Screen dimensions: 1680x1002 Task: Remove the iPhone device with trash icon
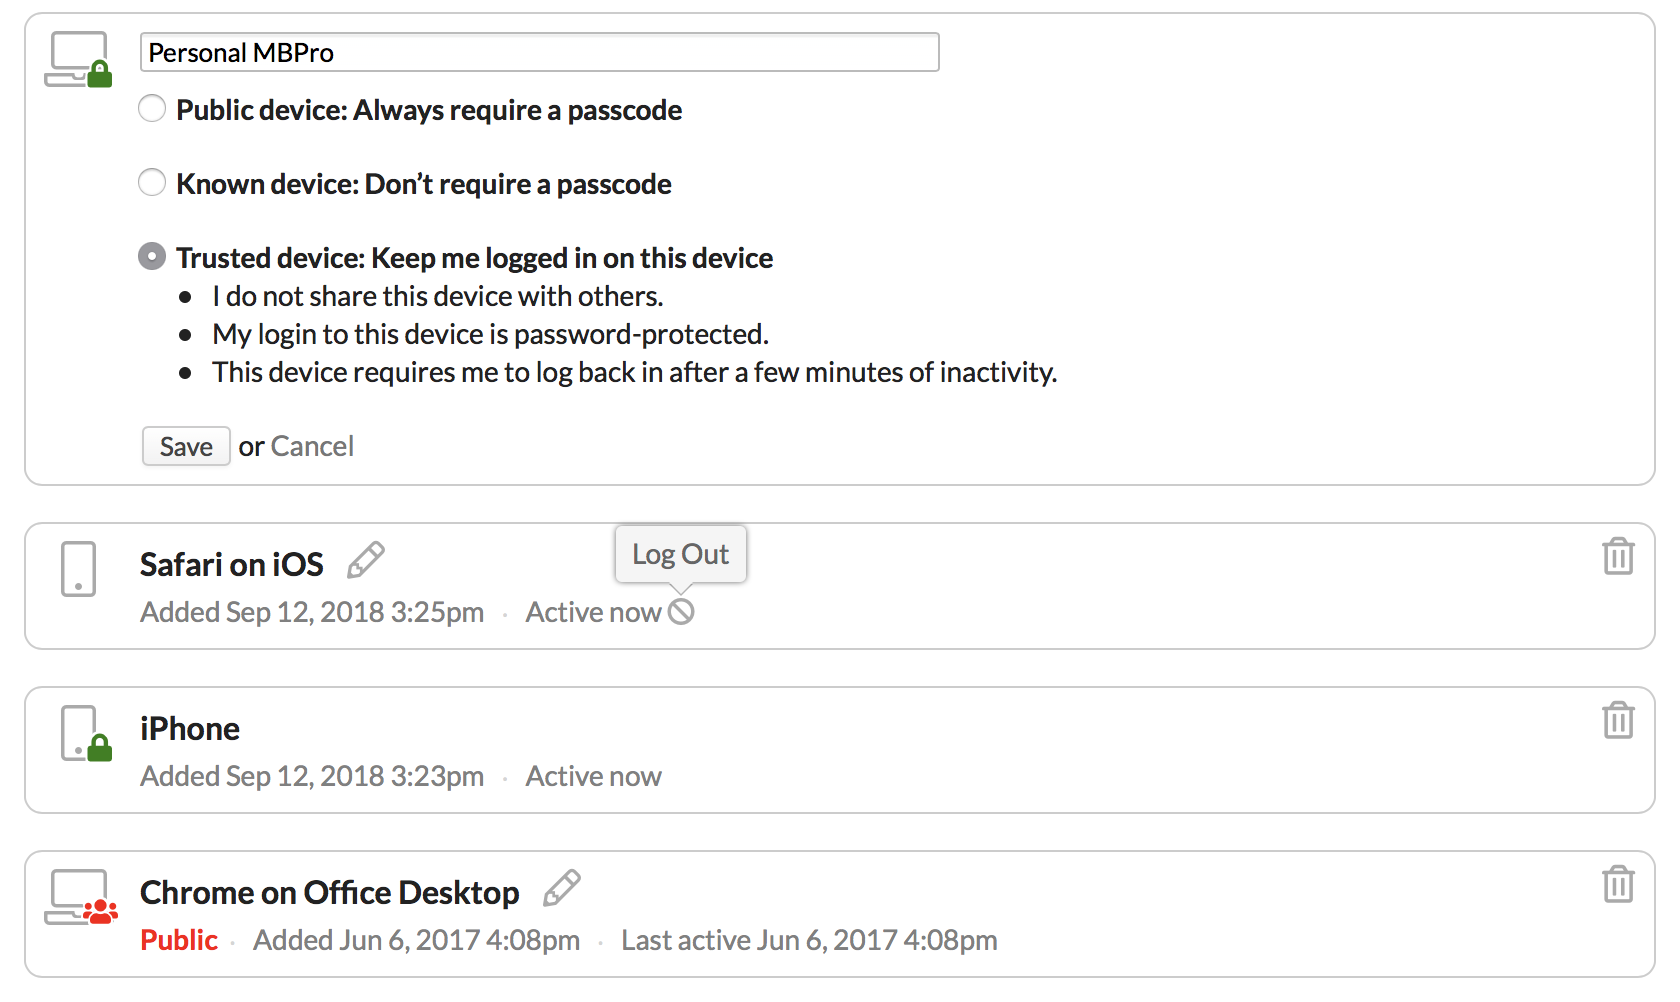click(1618, 720)
